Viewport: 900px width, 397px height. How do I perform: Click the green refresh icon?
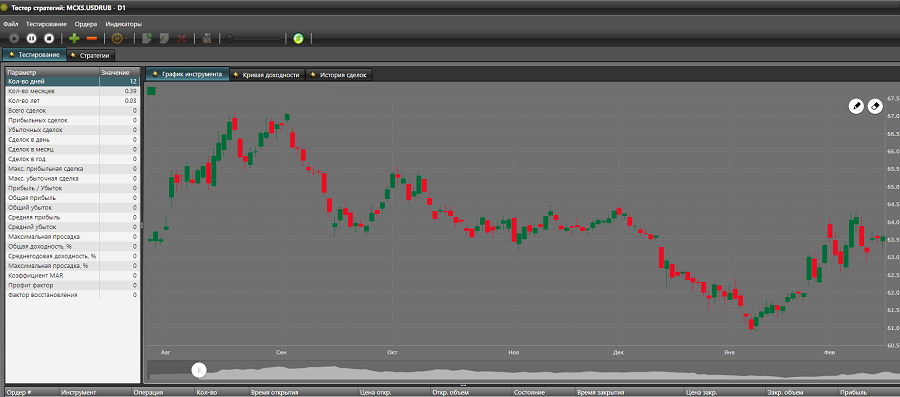pos(298,38)
